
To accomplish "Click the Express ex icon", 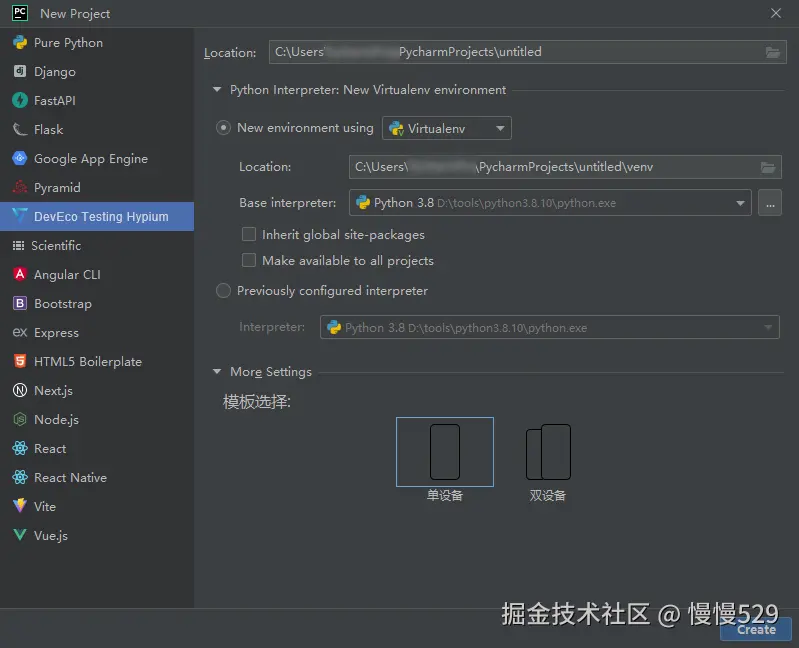I will pos(20,332).
